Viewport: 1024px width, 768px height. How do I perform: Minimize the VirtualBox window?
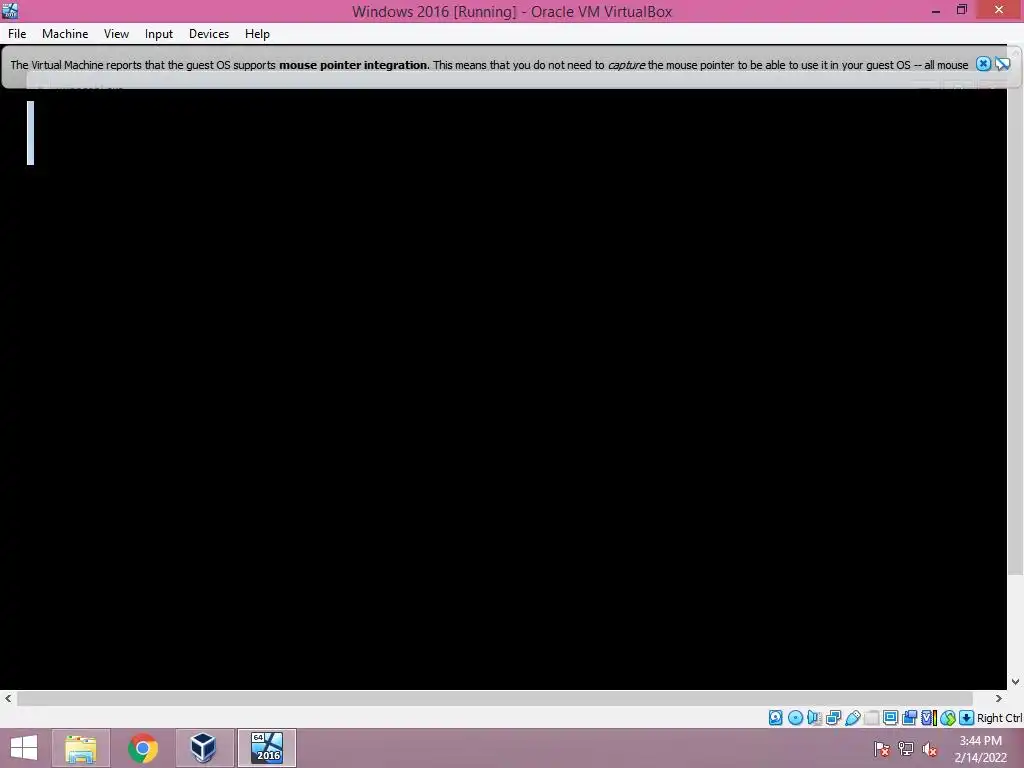pyautogui.click(x=936, y=10)
